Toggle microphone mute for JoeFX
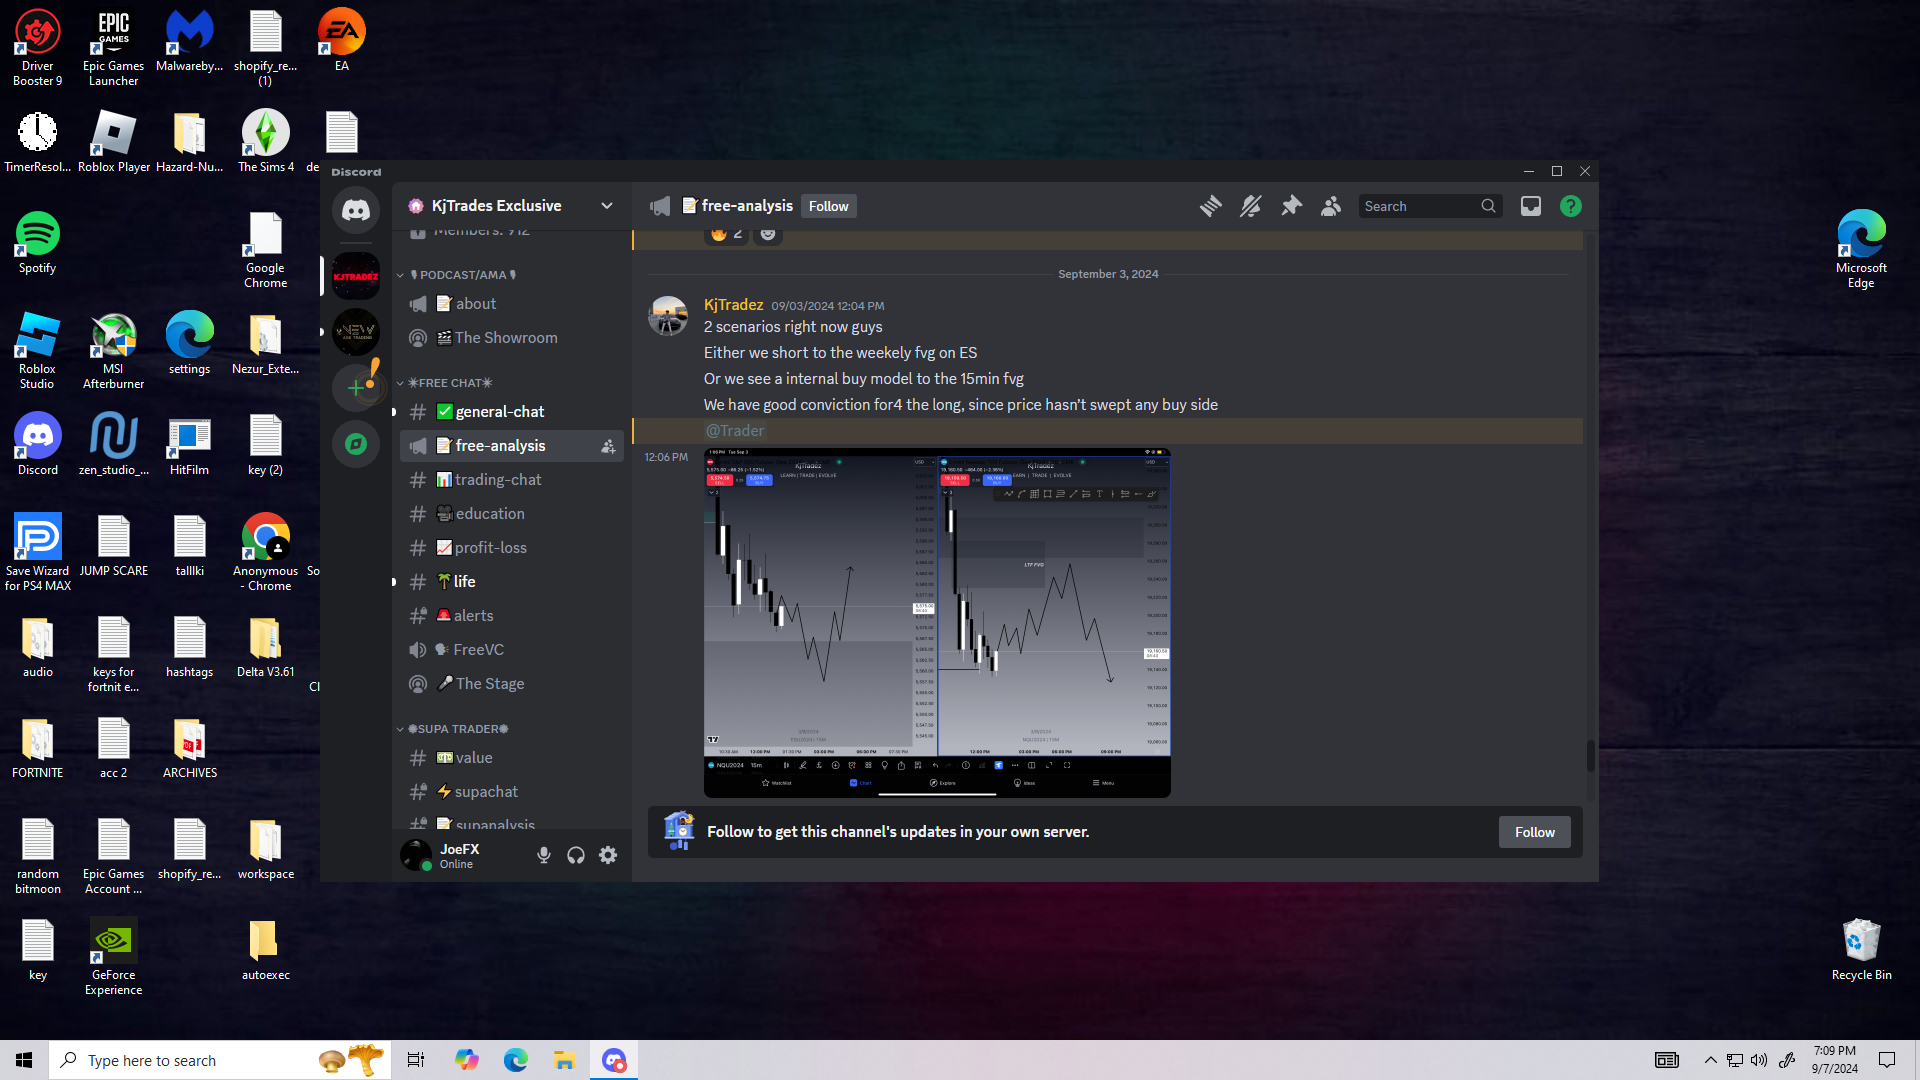 pos(543,855)
